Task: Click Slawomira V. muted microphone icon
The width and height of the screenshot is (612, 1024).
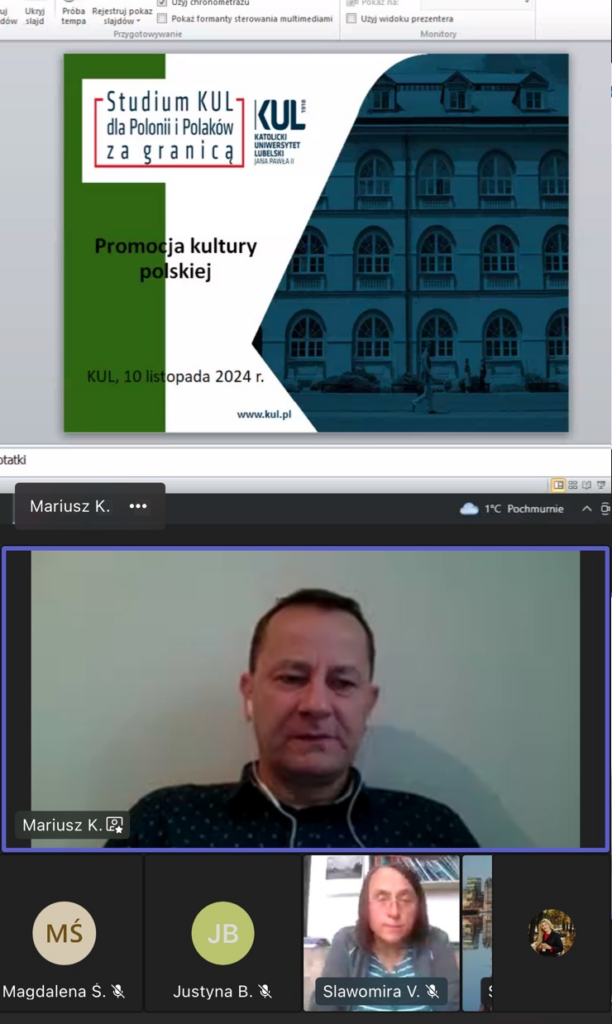Action: click(432, 991)
